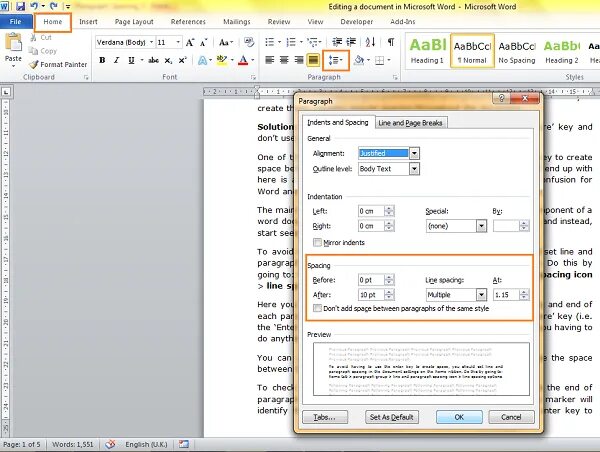Viewport: 600px width, 452px height.
Task: Click Clear Formatting icon
Action: [249, 42]
